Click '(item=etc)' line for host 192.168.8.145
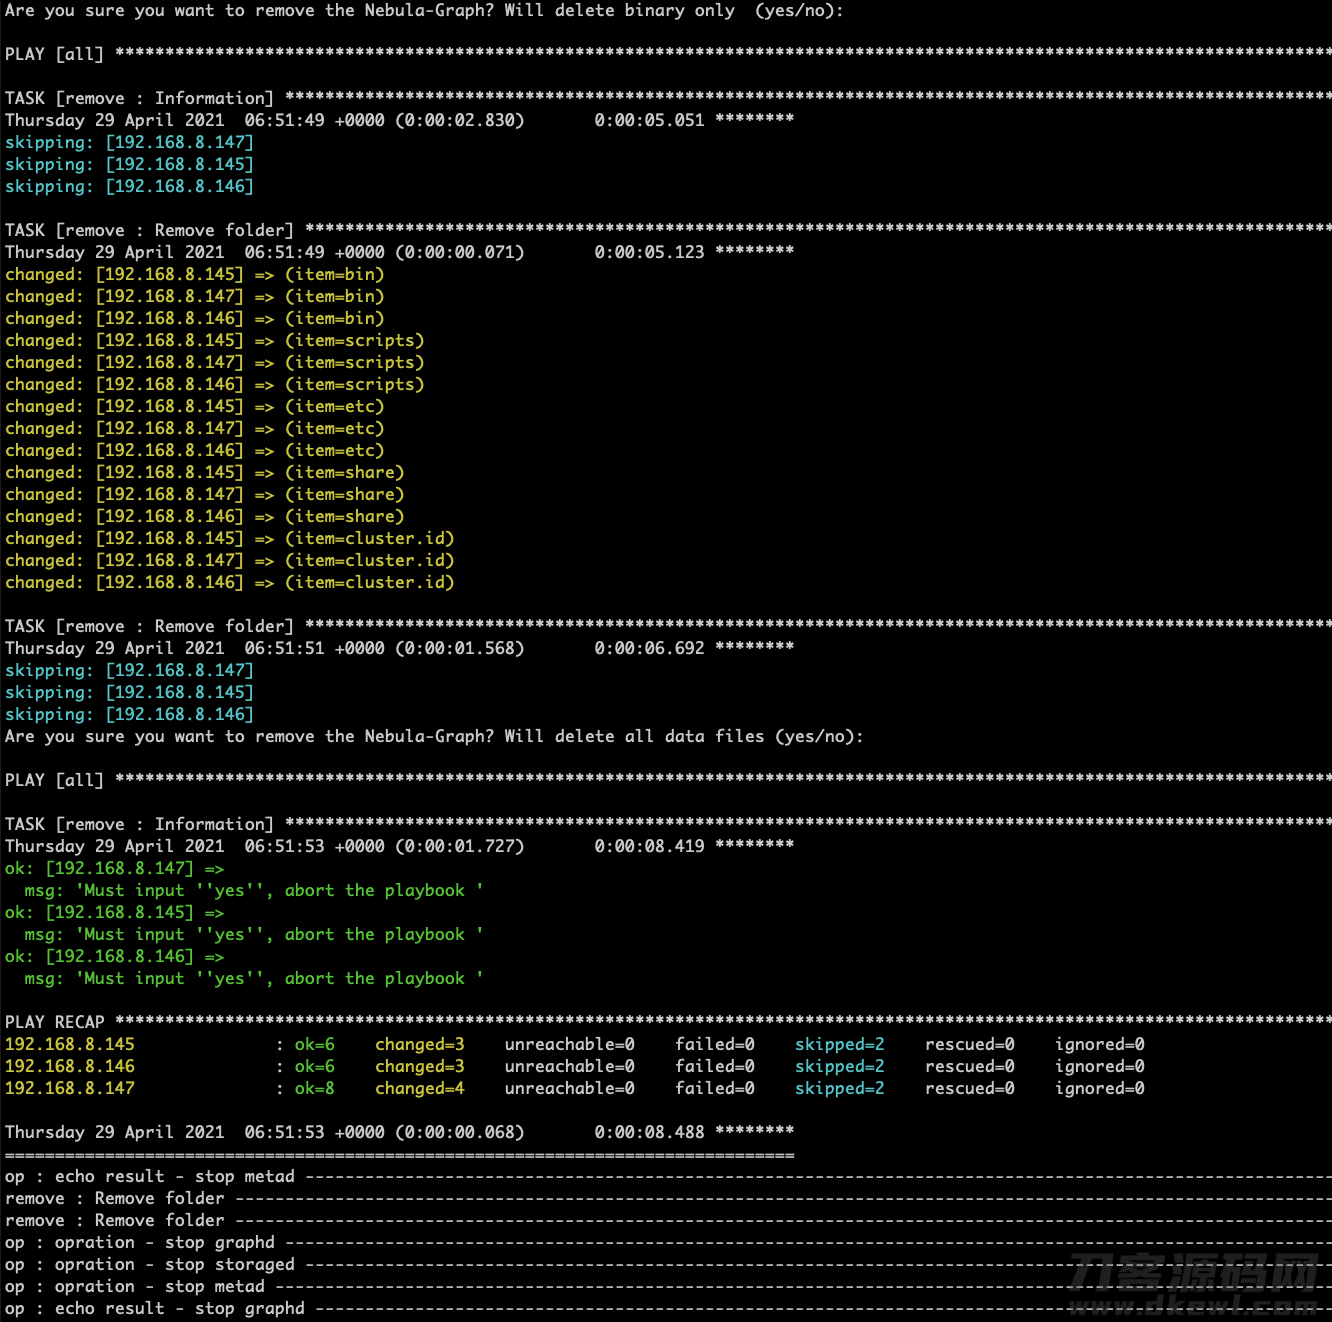 point(195,407)
